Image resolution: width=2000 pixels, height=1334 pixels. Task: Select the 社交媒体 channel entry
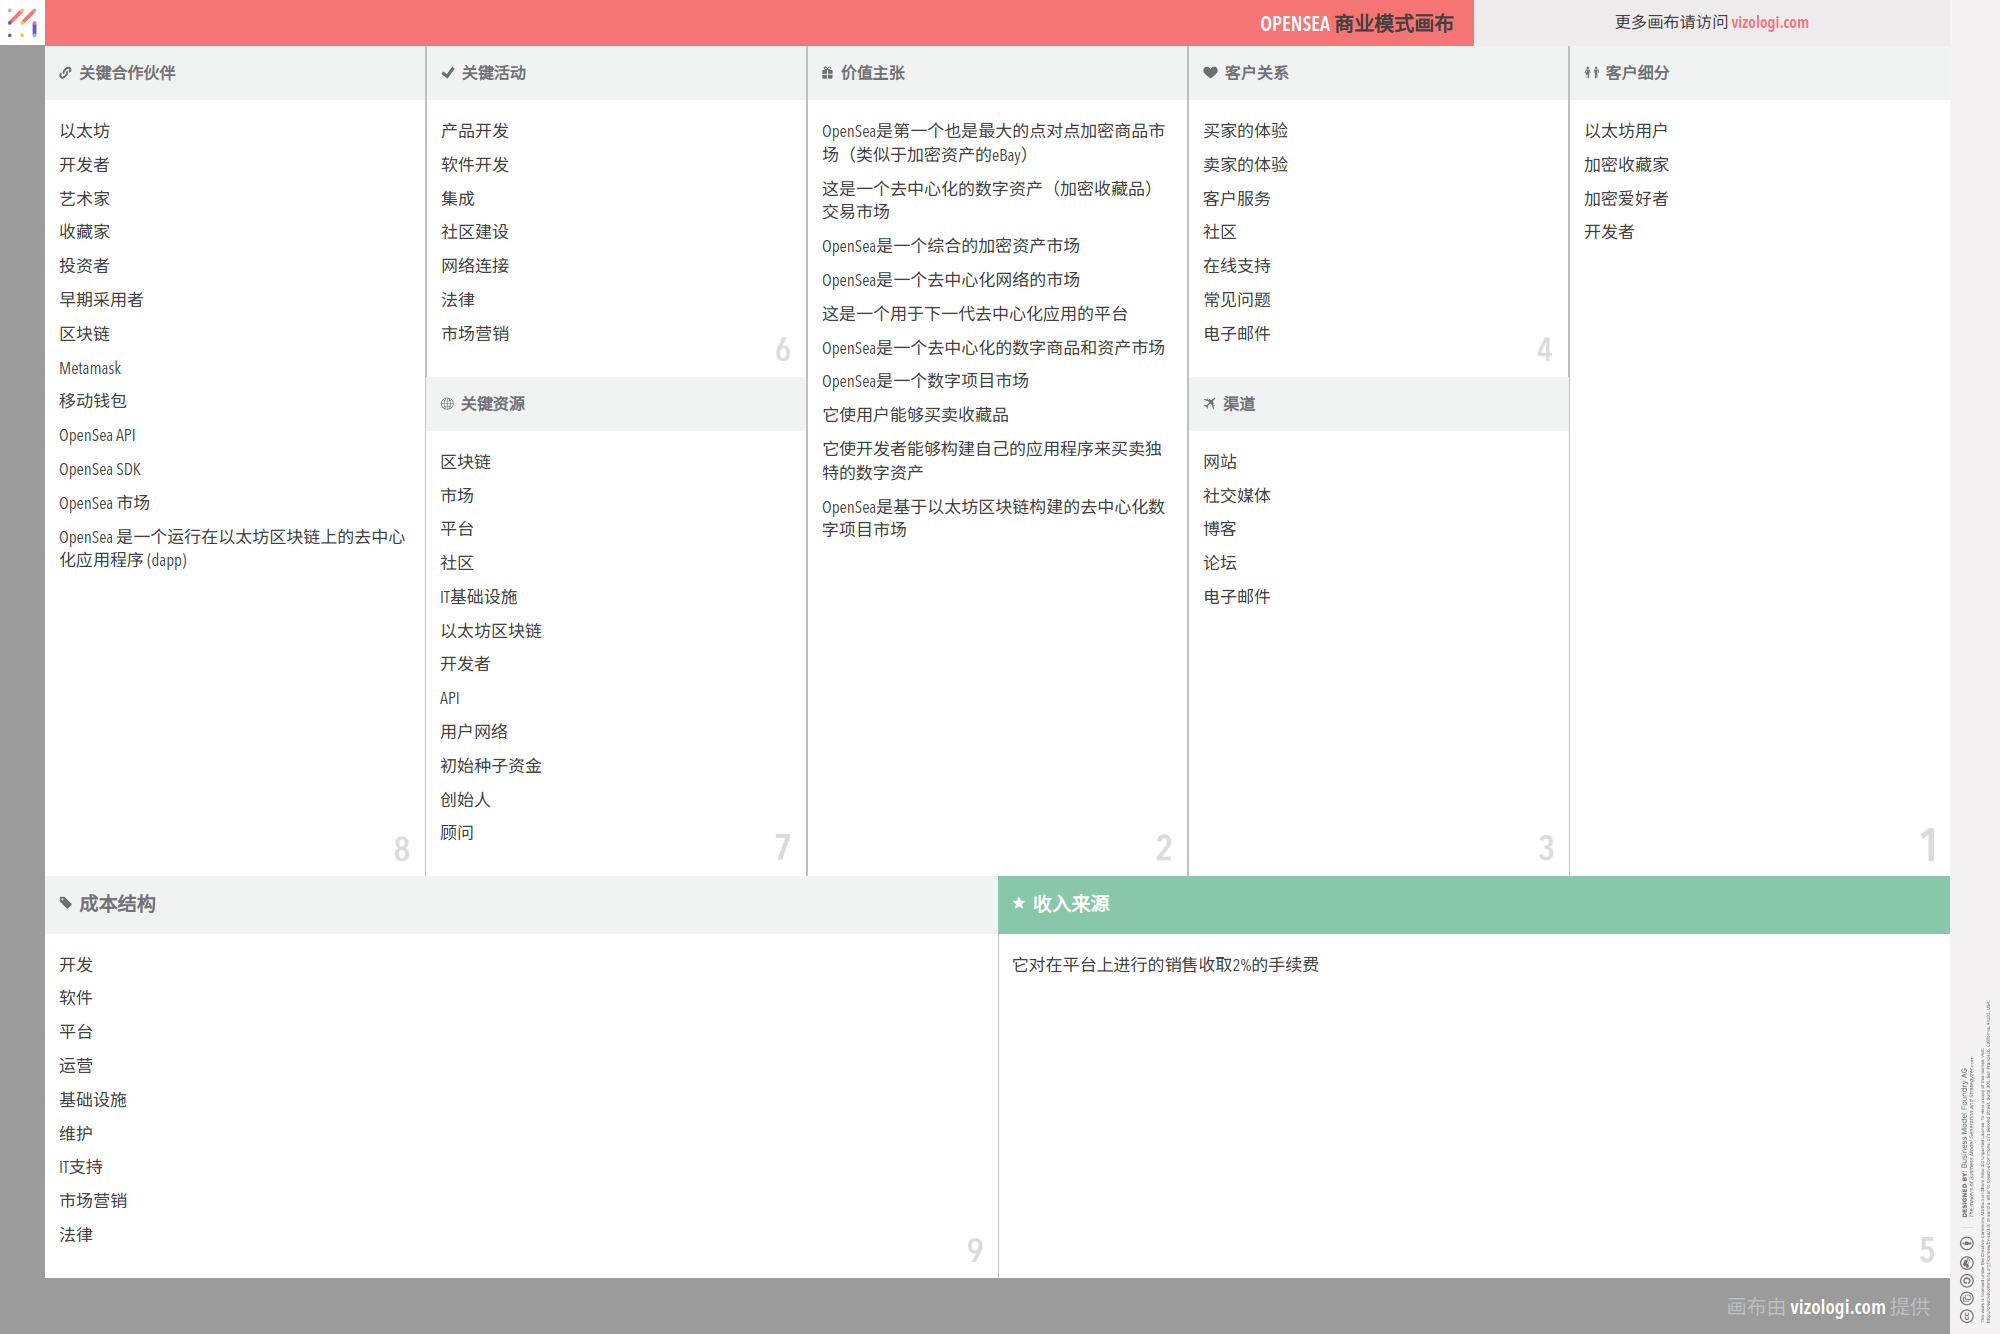point(1237,496)
